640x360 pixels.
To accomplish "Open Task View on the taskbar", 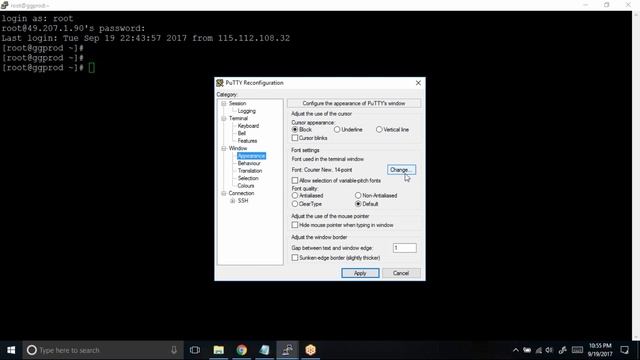I will (195, 350).
